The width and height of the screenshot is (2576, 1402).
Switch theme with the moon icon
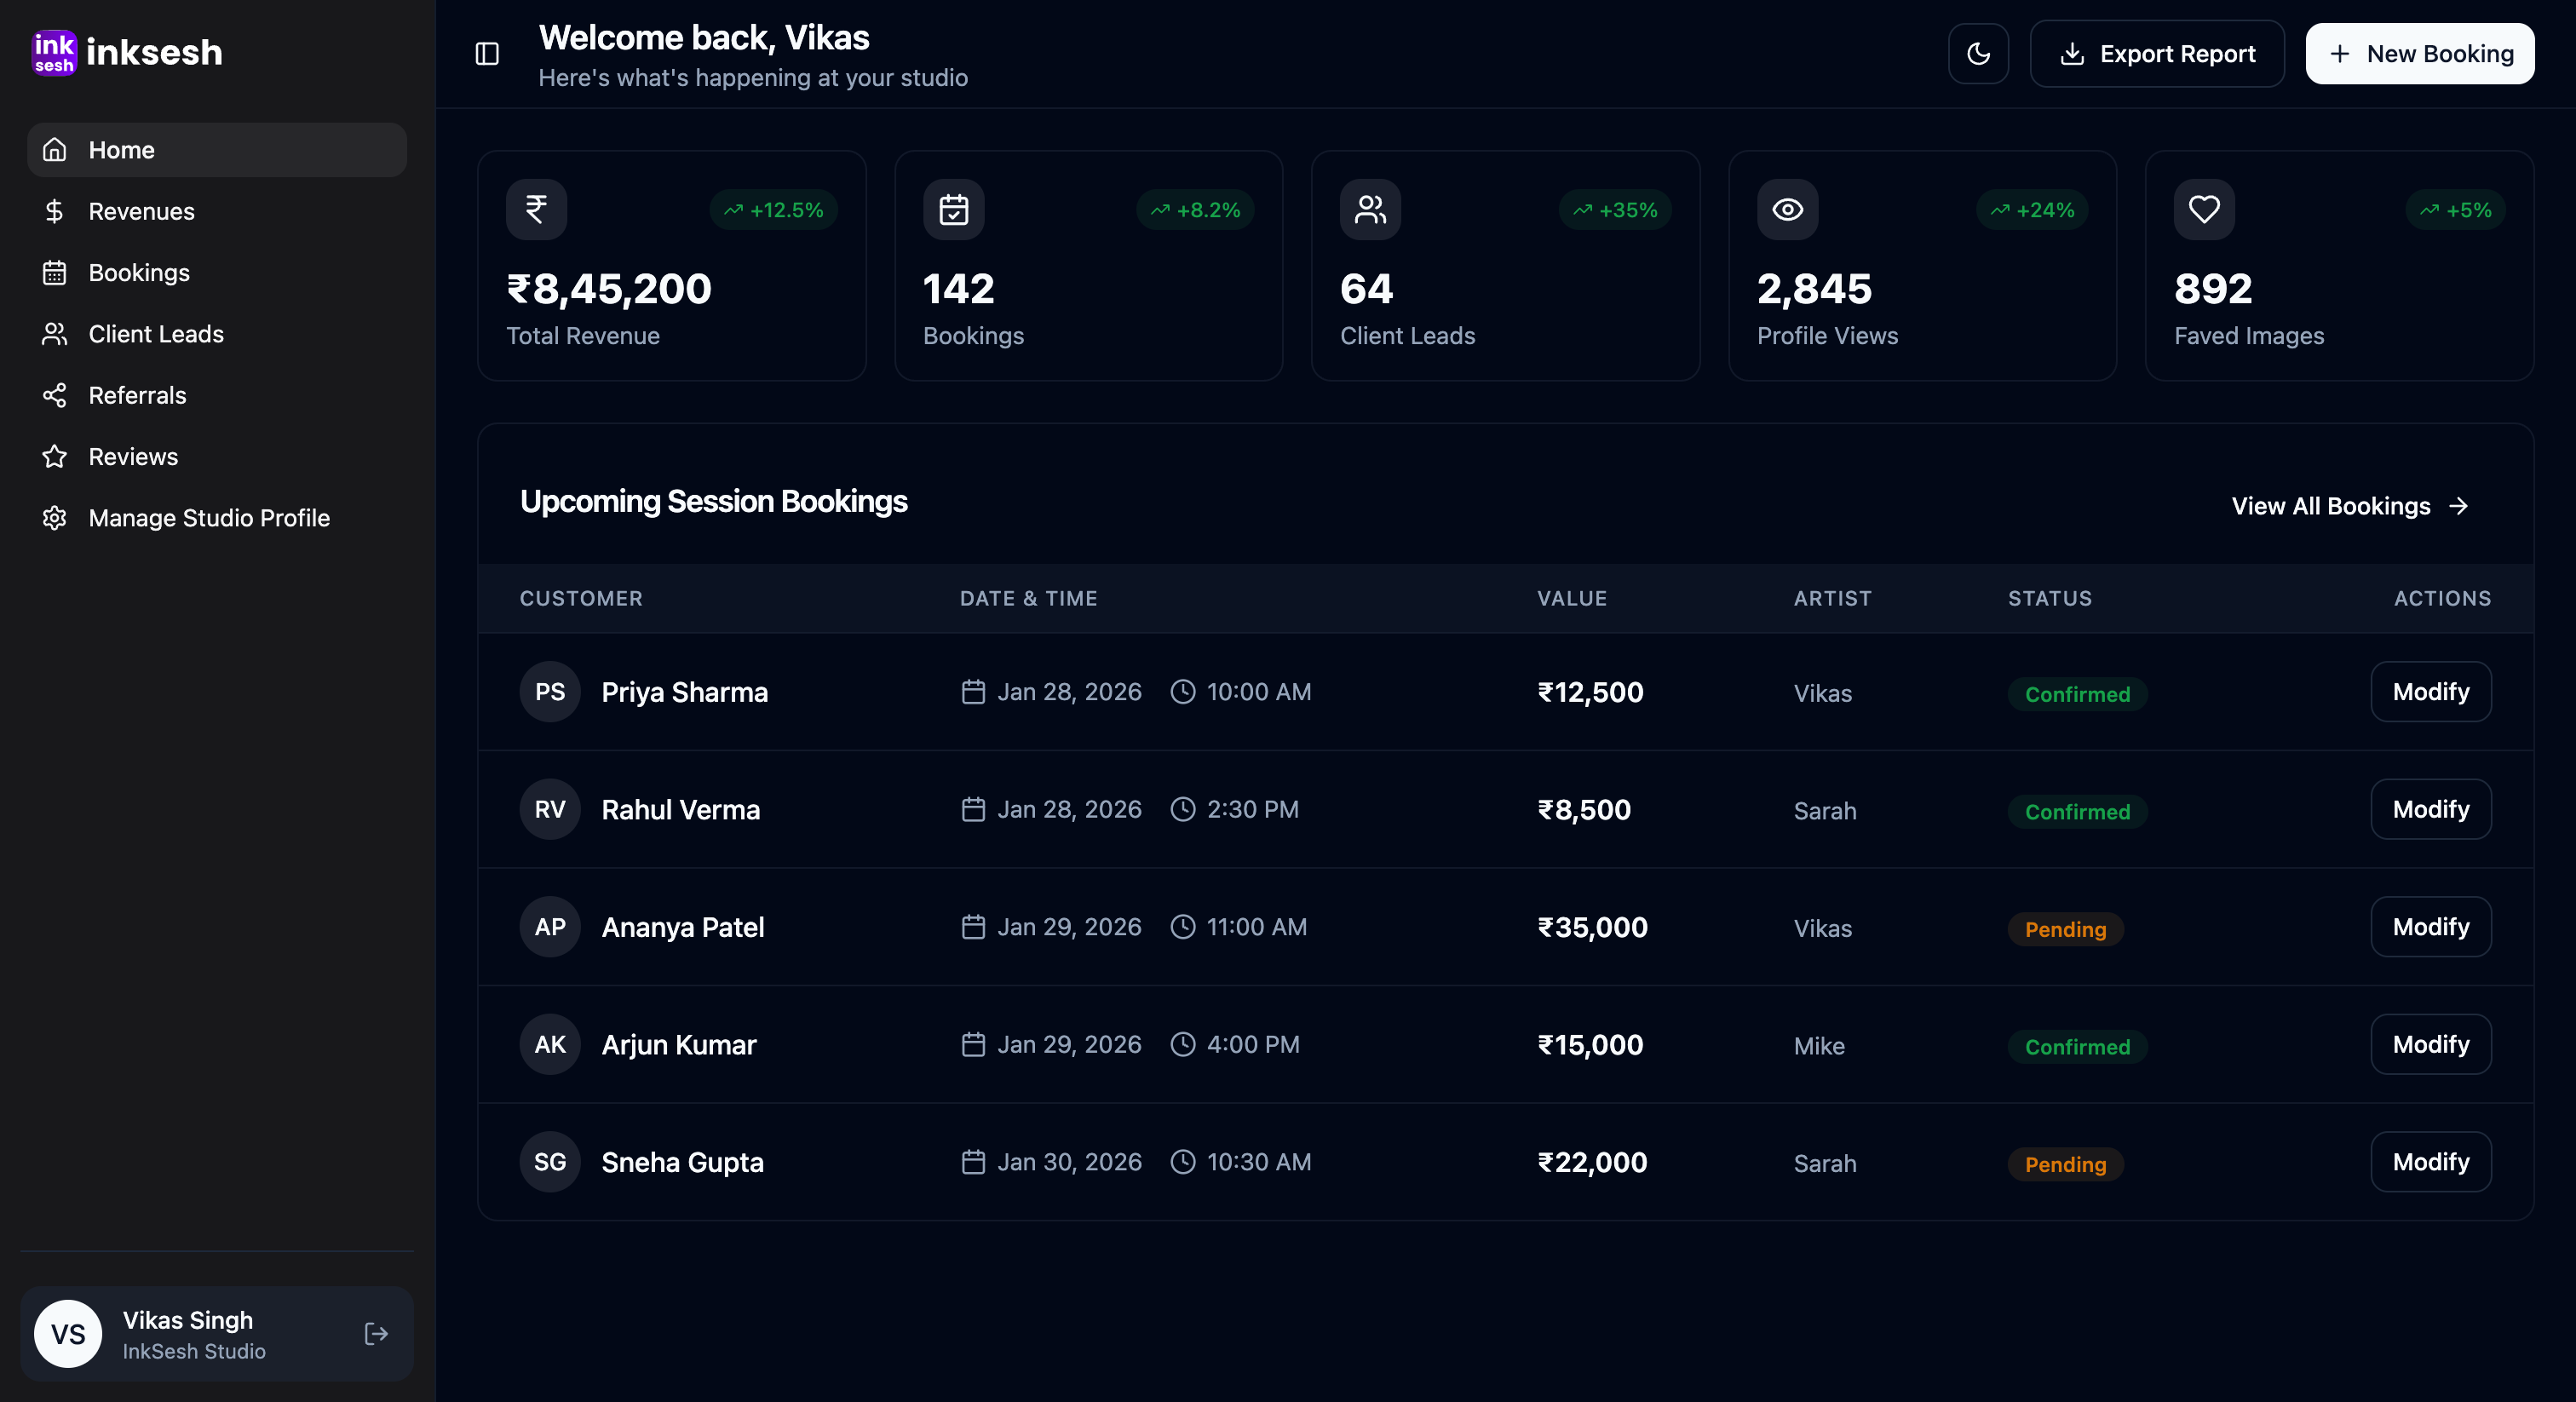pyautogui.click(x=1978, y=54)
